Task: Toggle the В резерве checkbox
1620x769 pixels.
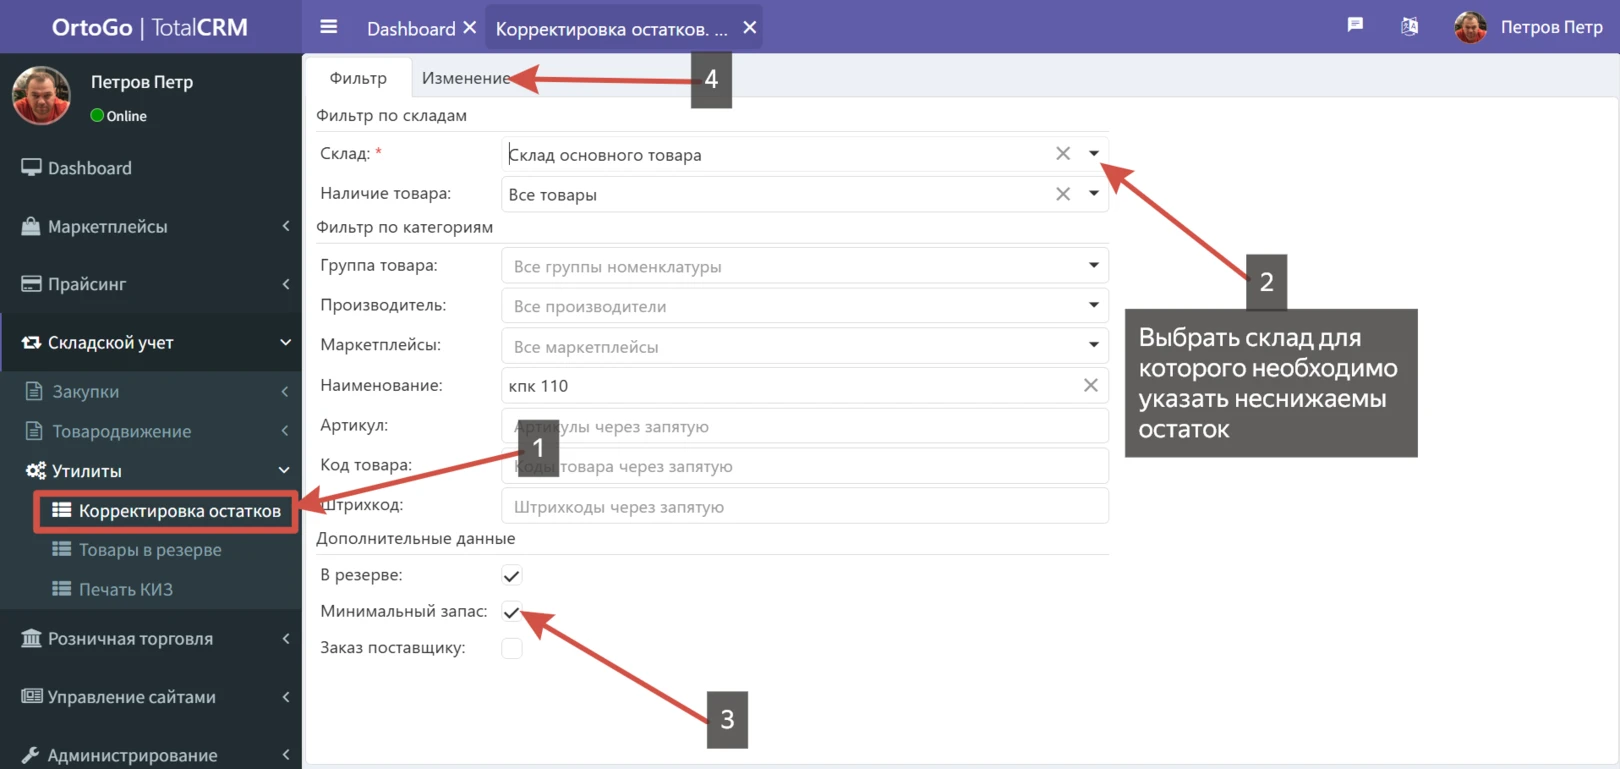Action: tap(511, 576)
